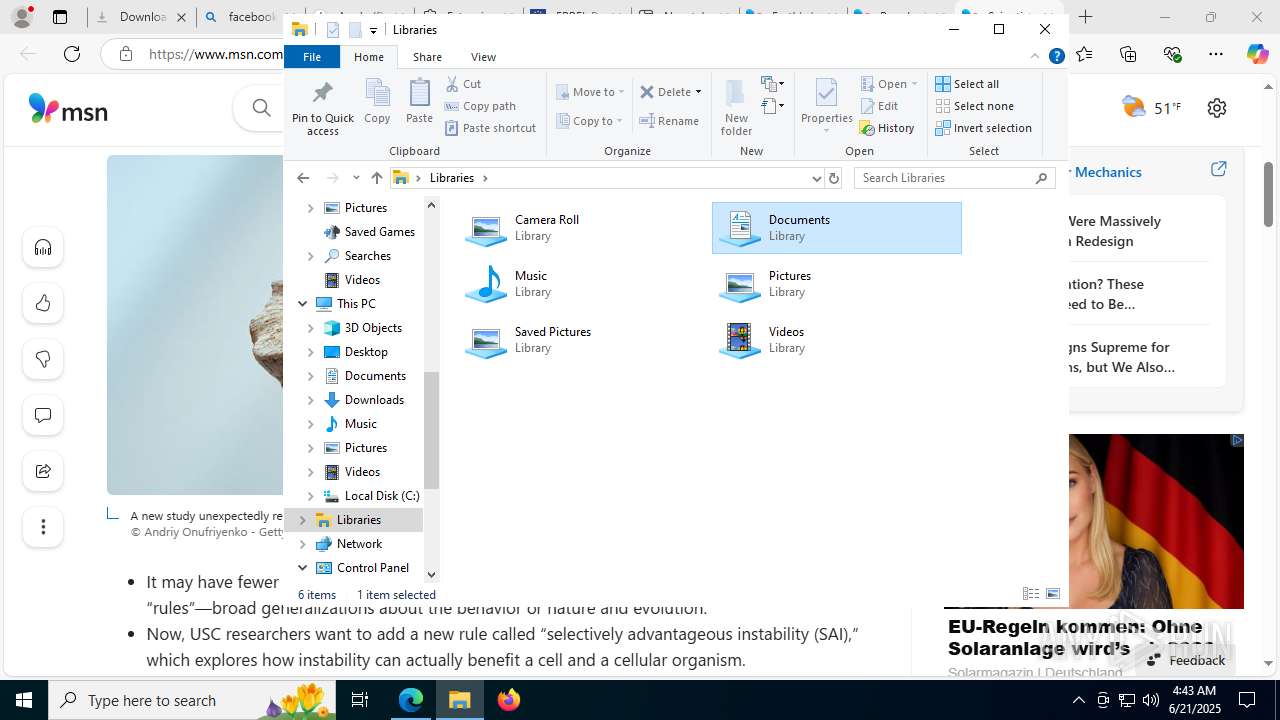Image resolution: width=1280 pixels, height=720 pixels.
Task: Click navigation pane vertical scrollbar
Action: (x=432, y=430)
